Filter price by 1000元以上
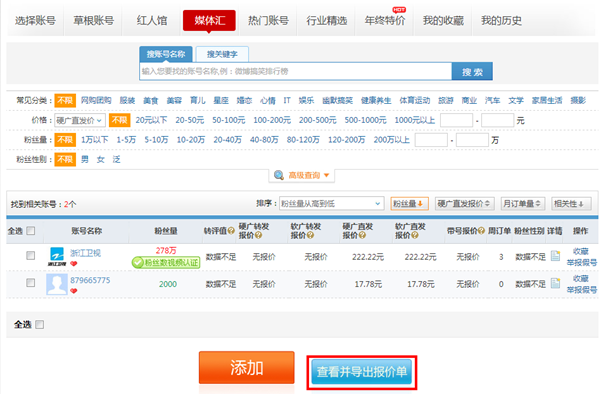 pos(414,120)
